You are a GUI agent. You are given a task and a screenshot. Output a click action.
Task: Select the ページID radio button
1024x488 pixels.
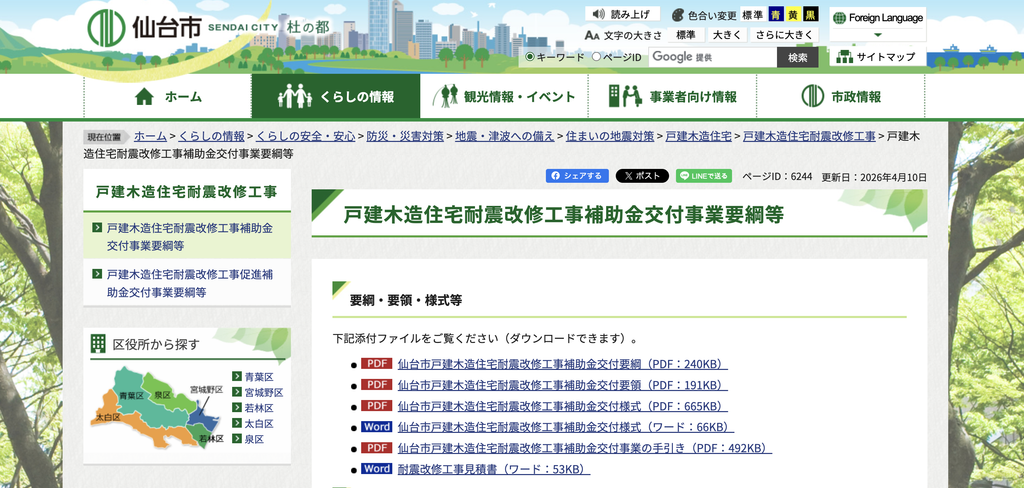point(596,57)
